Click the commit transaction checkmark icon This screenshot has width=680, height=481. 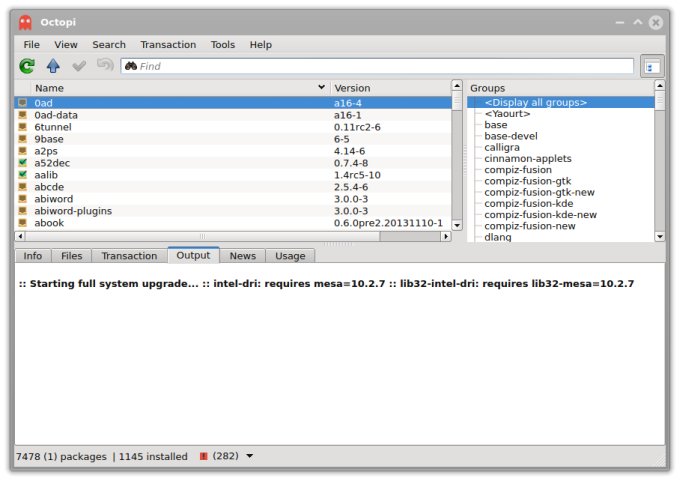[79, 66]
